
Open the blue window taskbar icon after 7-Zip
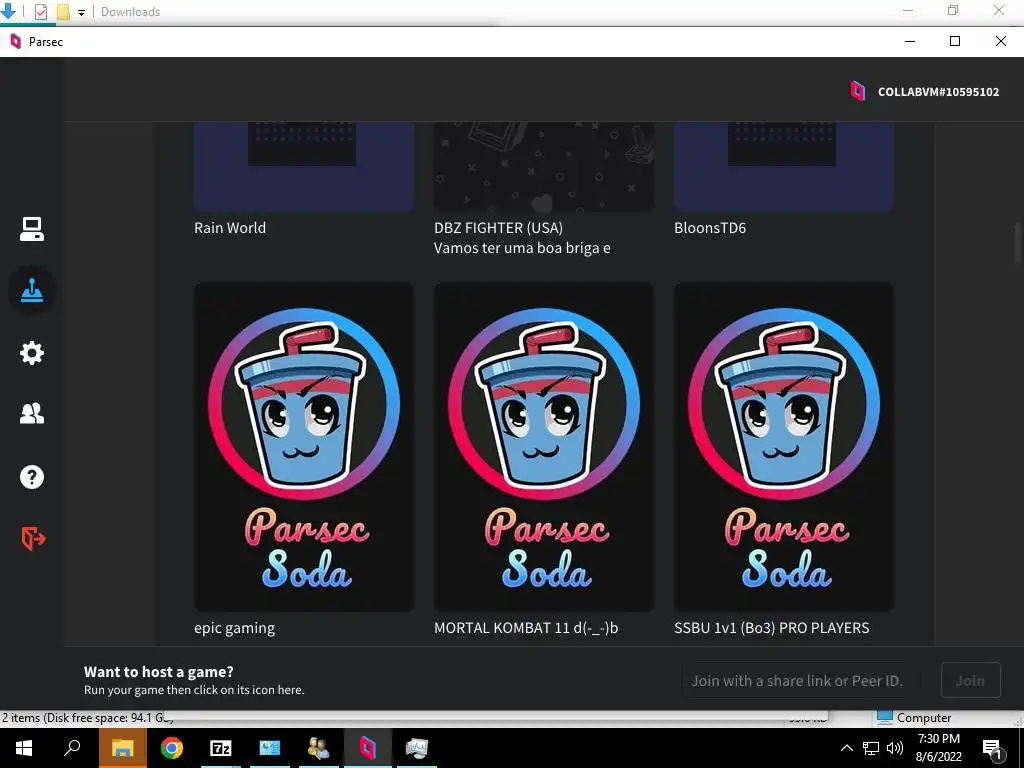[x=270, y=748]
